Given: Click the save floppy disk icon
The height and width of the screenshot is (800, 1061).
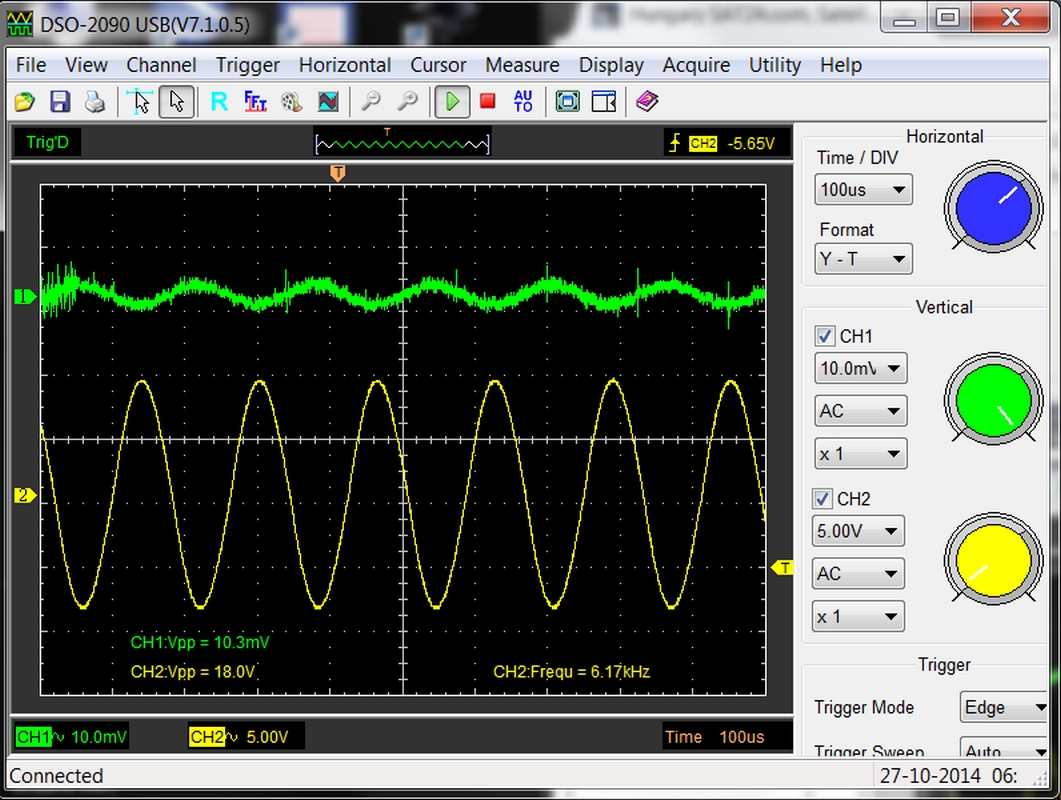Looking at the screenshot, I should [59, 101].
